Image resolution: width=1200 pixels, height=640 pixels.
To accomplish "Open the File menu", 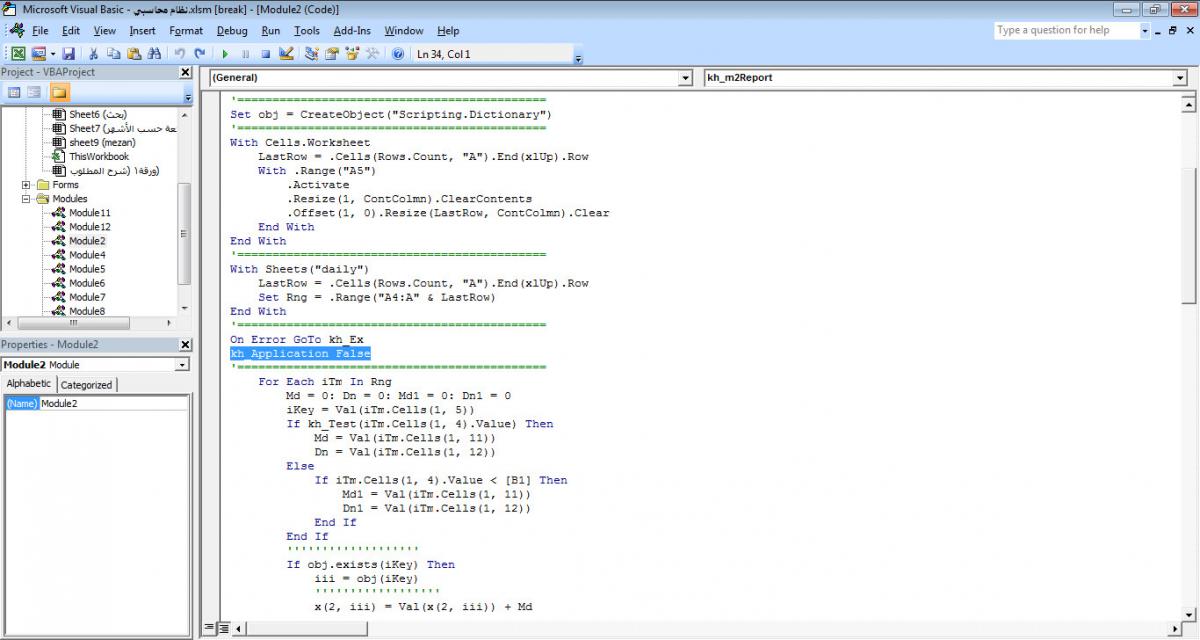I will (x=40, y=31).
